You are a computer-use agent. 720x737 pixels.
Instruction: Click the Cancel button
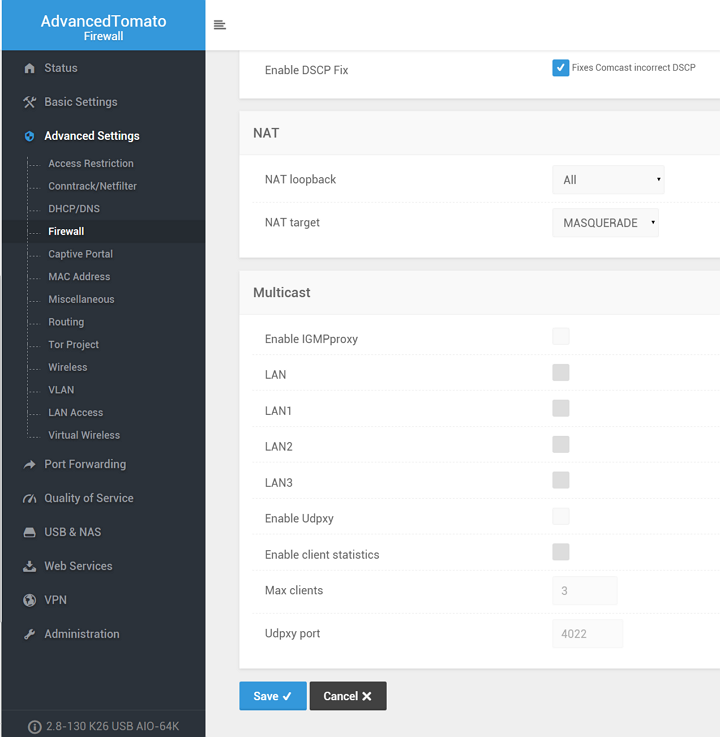click(x=348, y=696)
